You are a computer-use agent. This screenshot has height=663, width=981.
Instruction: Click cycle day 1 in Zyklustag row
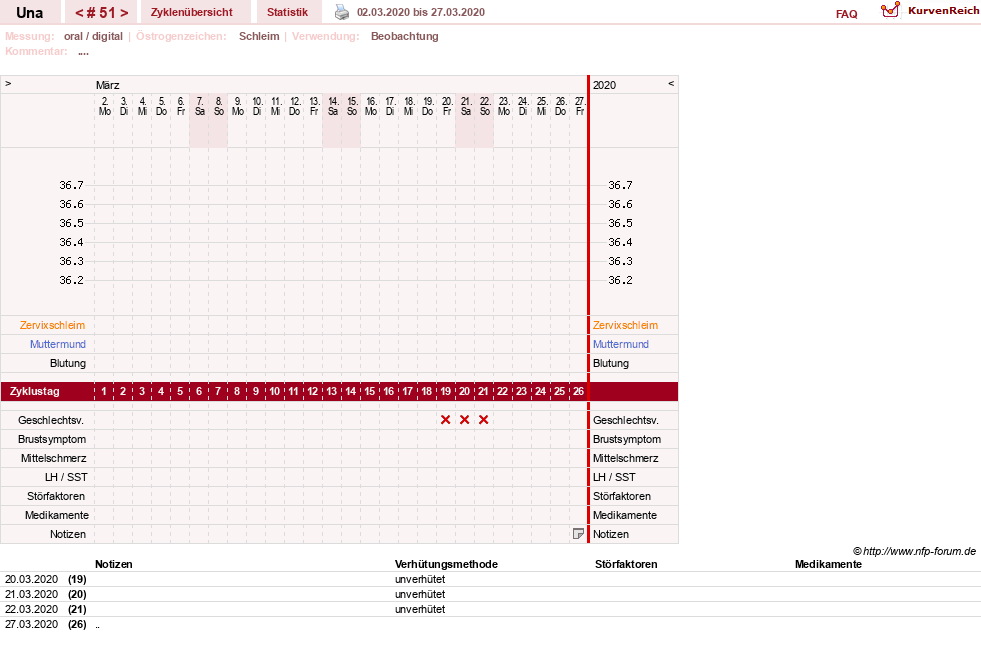pyautogui.click(x=104, y=392)
